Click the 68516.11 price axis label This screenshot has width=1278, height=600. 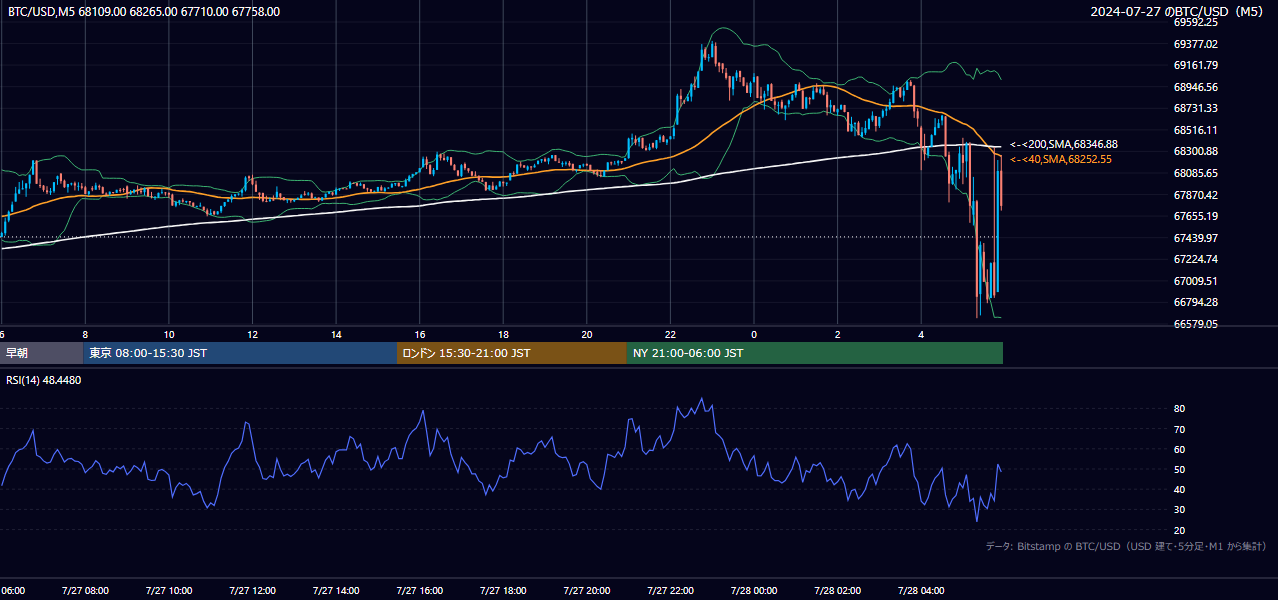pos(1195,130)
